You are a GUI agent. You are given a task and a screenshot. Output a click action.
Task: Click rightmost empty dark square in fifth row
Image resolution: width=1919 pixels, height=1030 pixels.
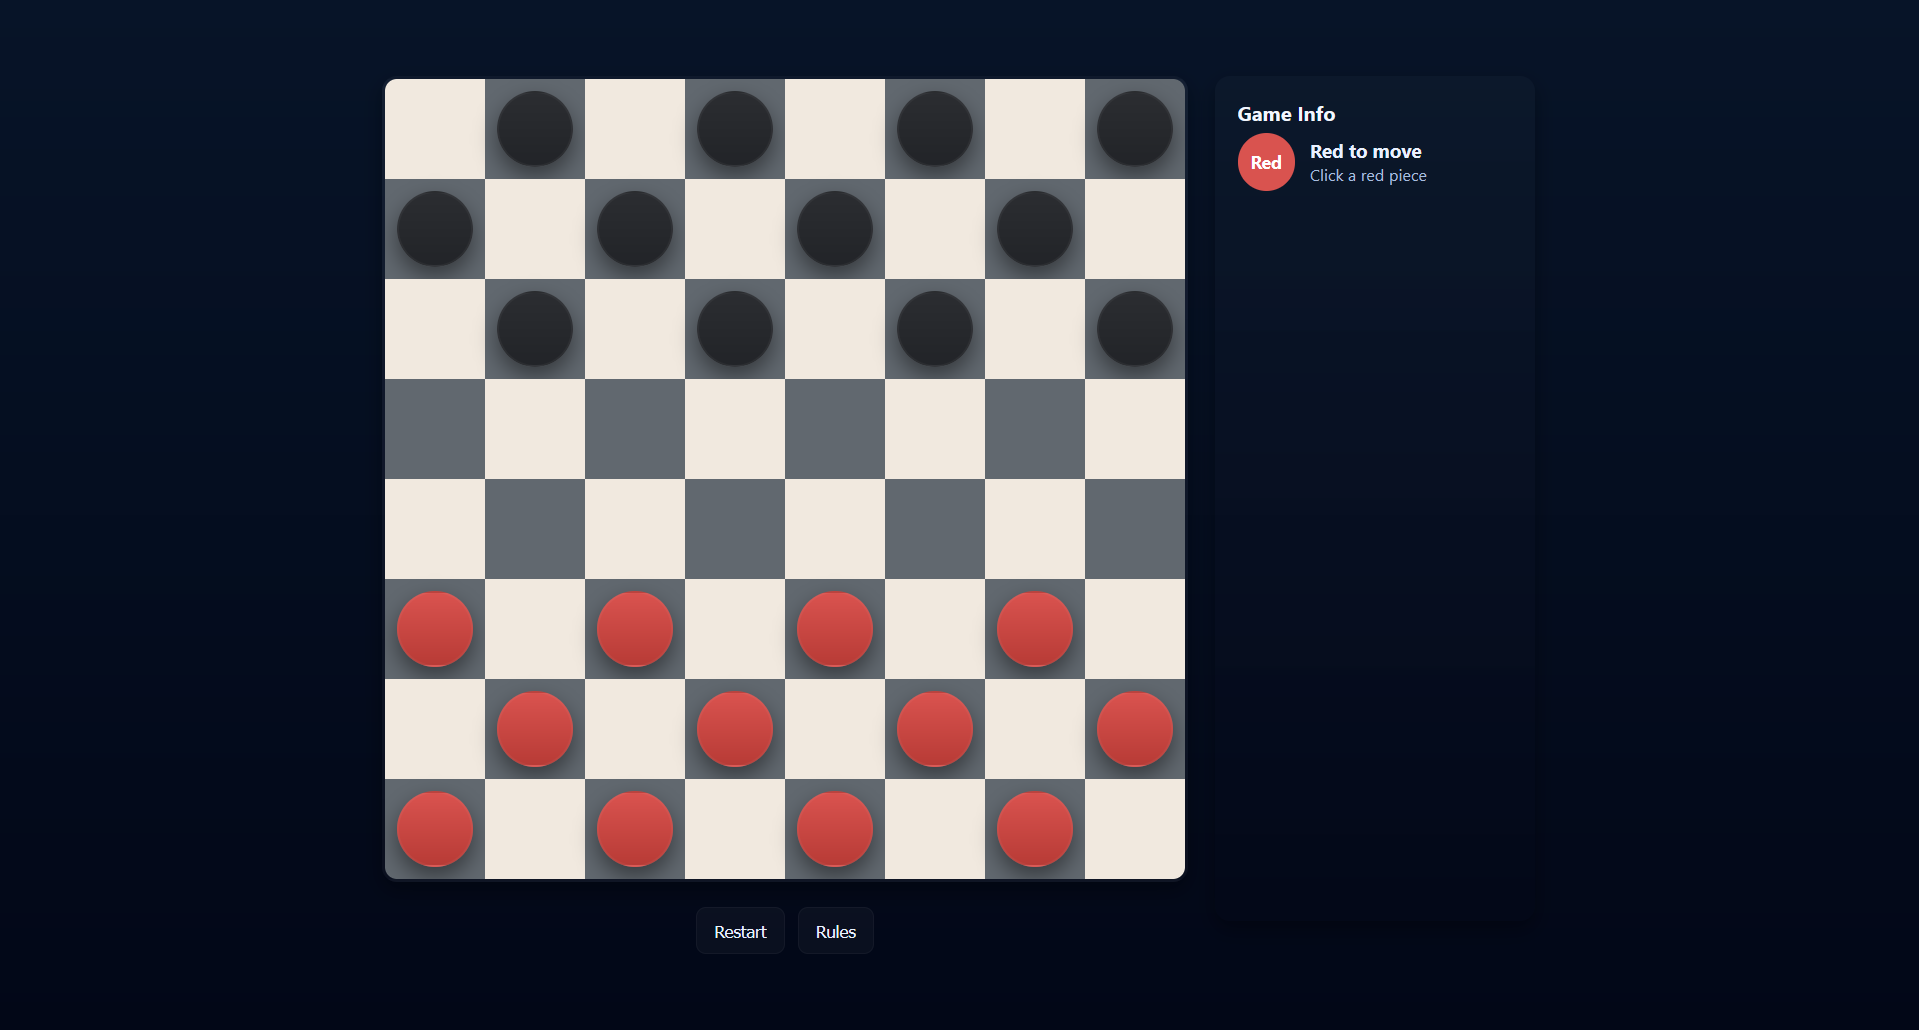pos(1135,529)
